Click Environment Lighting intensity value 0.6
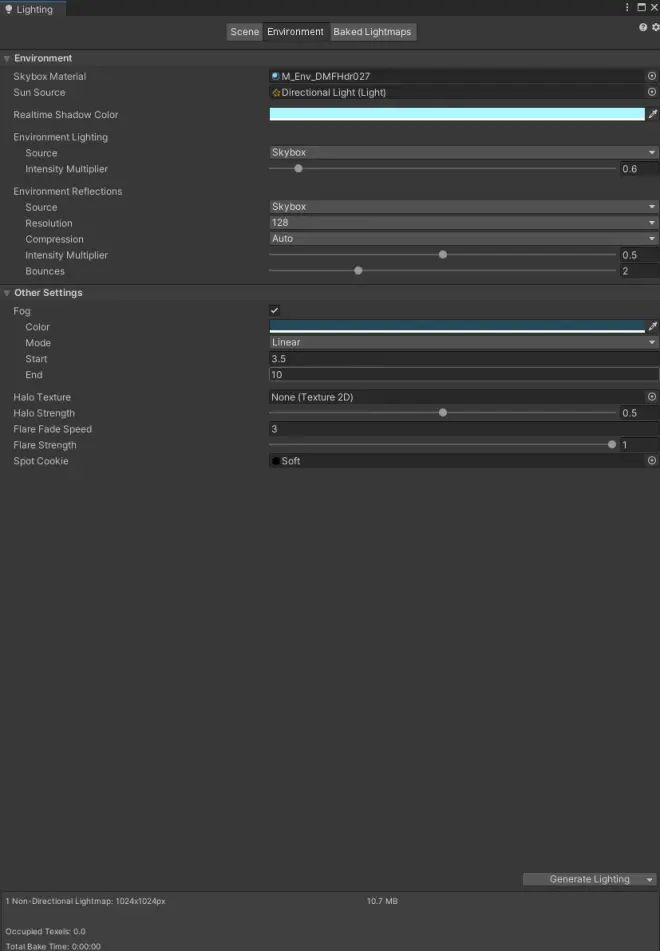The width and height of the screenshot is (660, 951). [x=639, y=169]
